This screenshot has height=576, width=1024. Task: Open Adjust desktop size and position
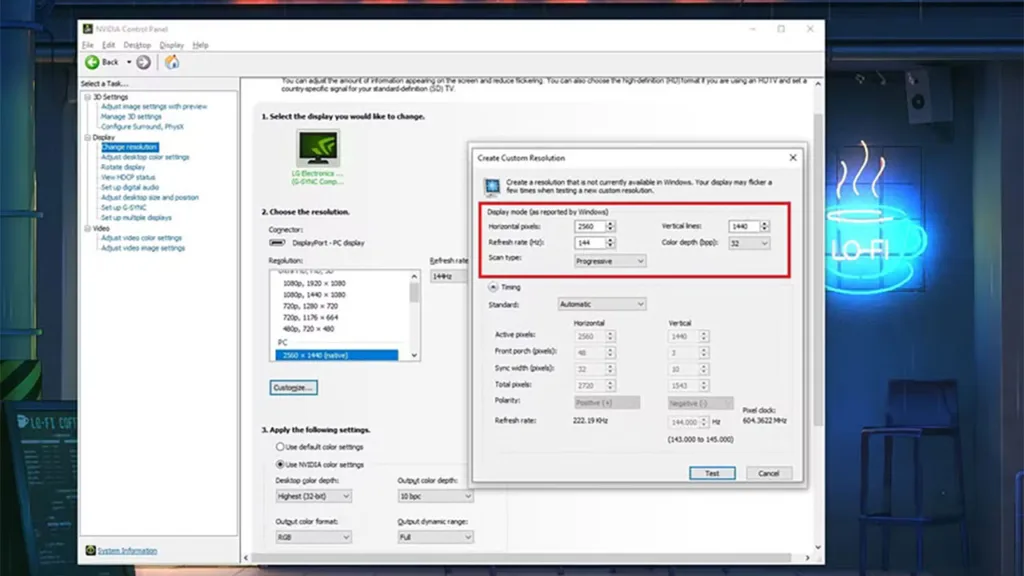pos(150,197)
